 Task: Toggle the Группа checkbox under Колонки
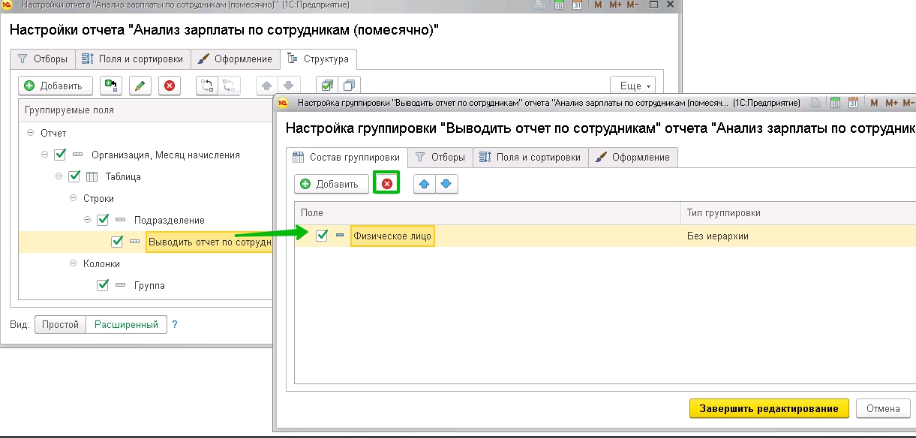(103, 285)
